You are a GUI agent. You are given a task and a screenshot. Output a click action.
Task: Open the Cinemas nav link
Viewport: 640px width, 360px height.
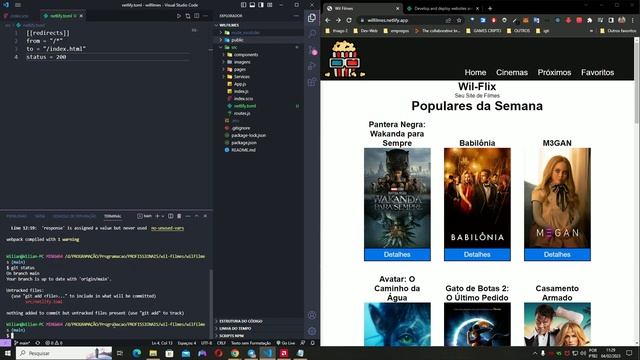coord(512,72)
